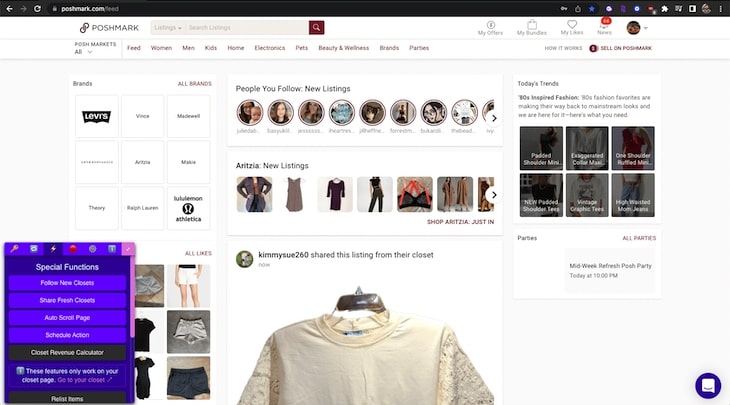The image size is (730, 405).
Task: Open the Parties menu item
Action: [419, 48]
